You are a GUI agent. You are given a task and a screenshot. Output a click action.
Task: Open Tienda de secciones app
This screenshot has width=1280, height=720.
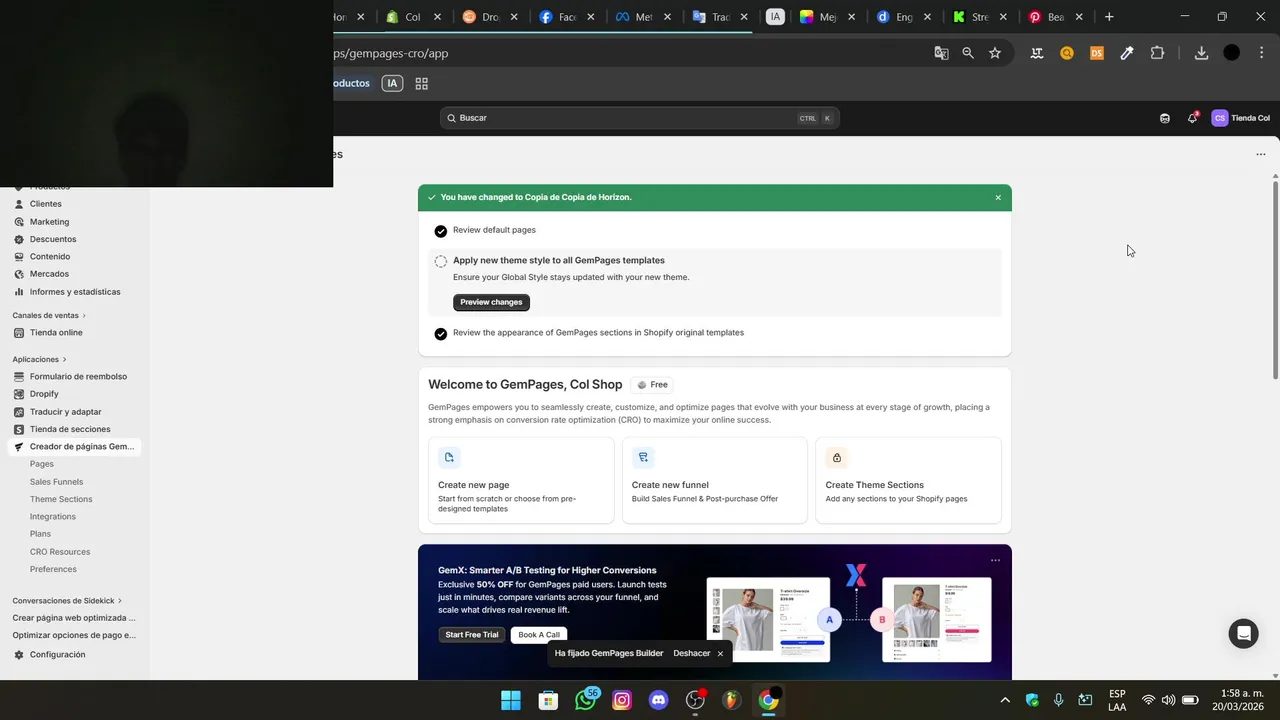[70, 429]
